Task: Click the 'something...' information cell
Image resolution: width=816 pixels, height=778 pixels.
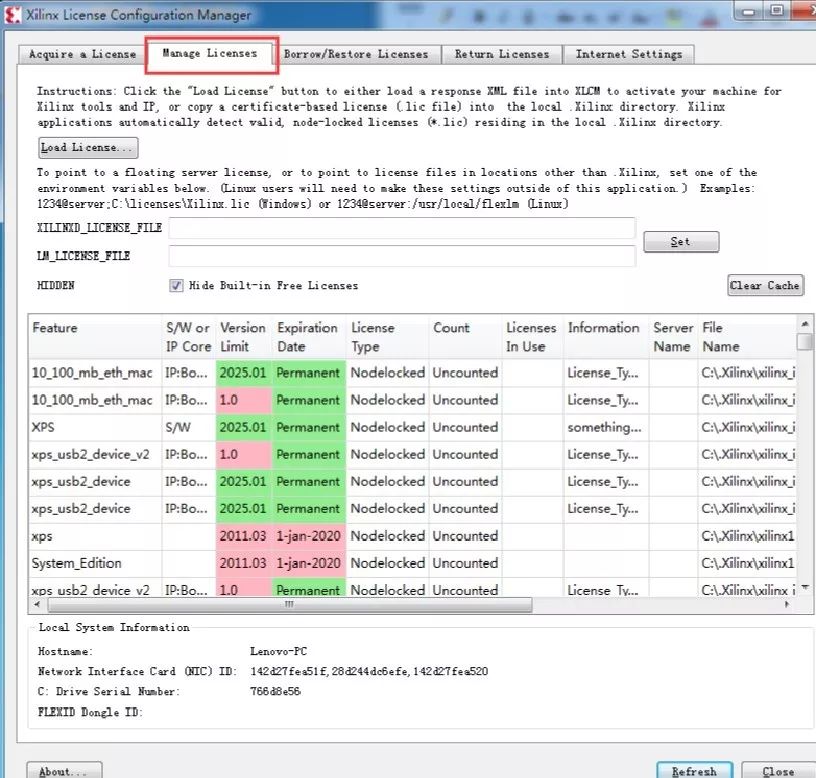Action: click(x=605, y=427)
